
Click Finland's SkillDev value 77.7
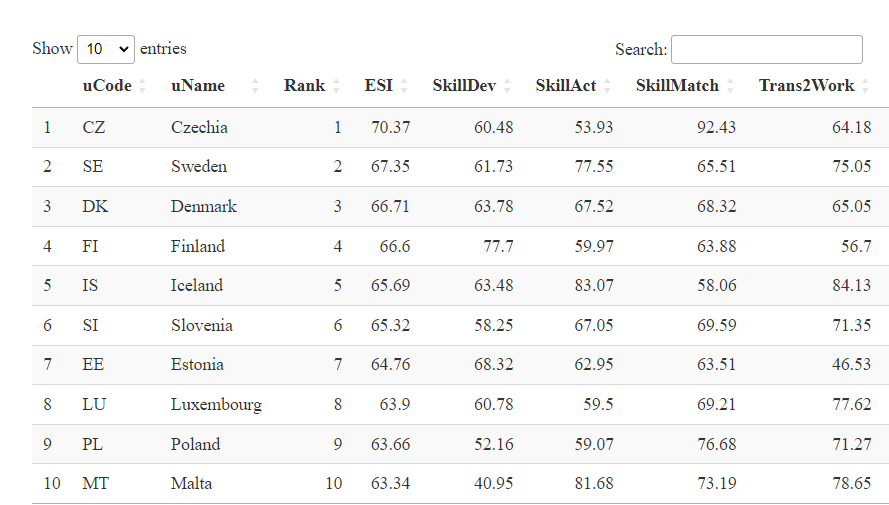(x=498, y=246)
